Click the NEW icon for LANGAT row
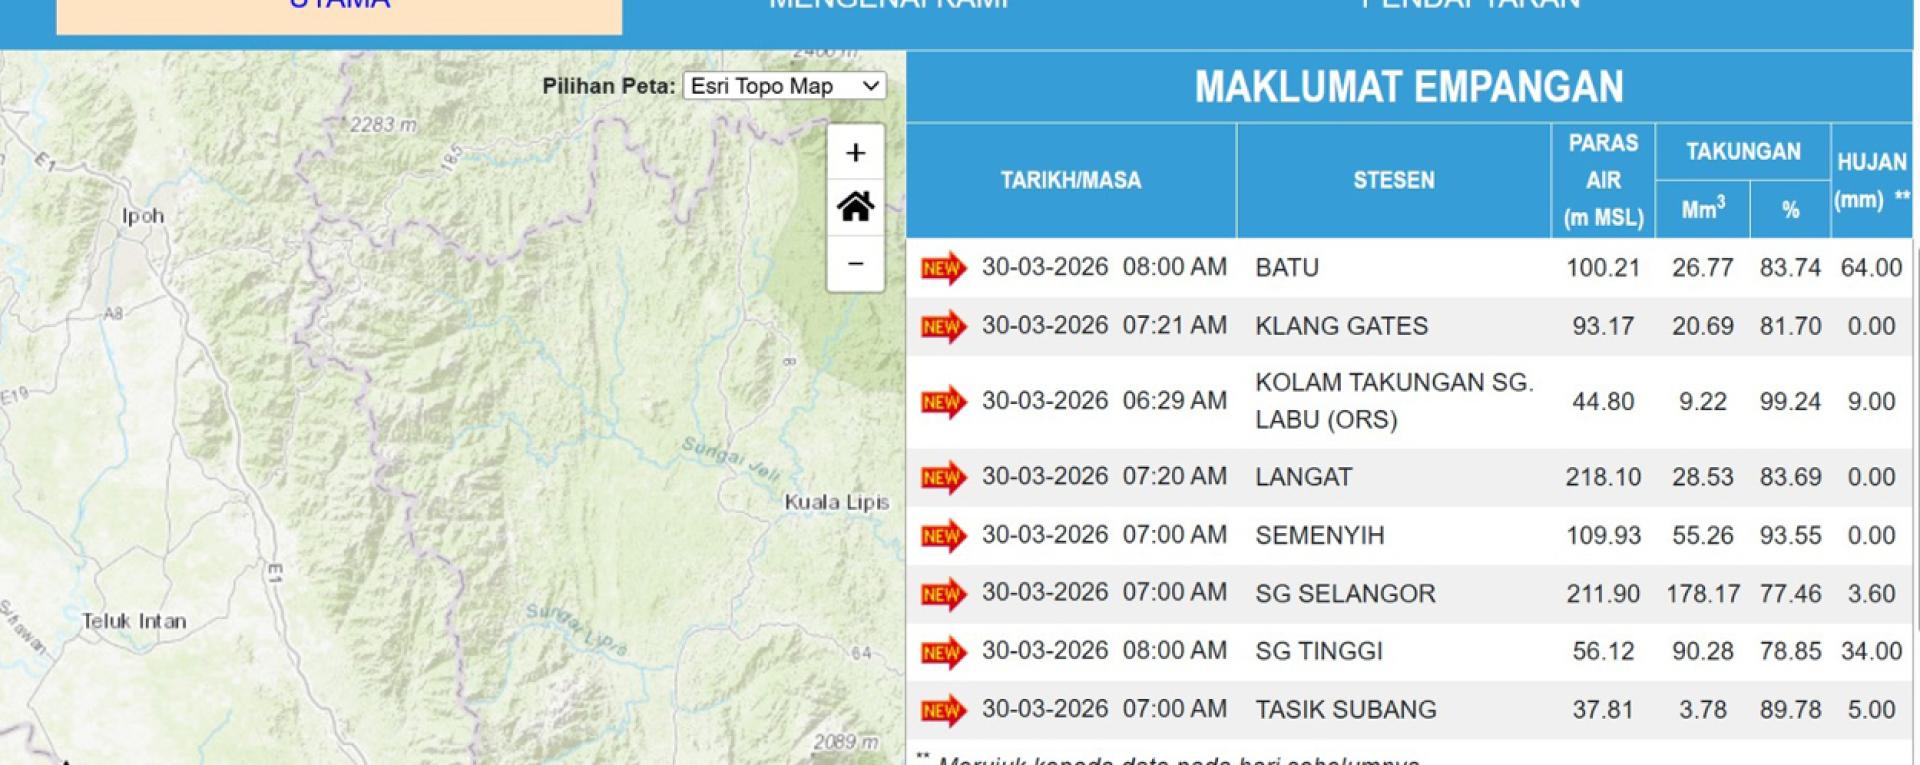The height and width of the screenshot is (765, 1920). tap(942, 478)
